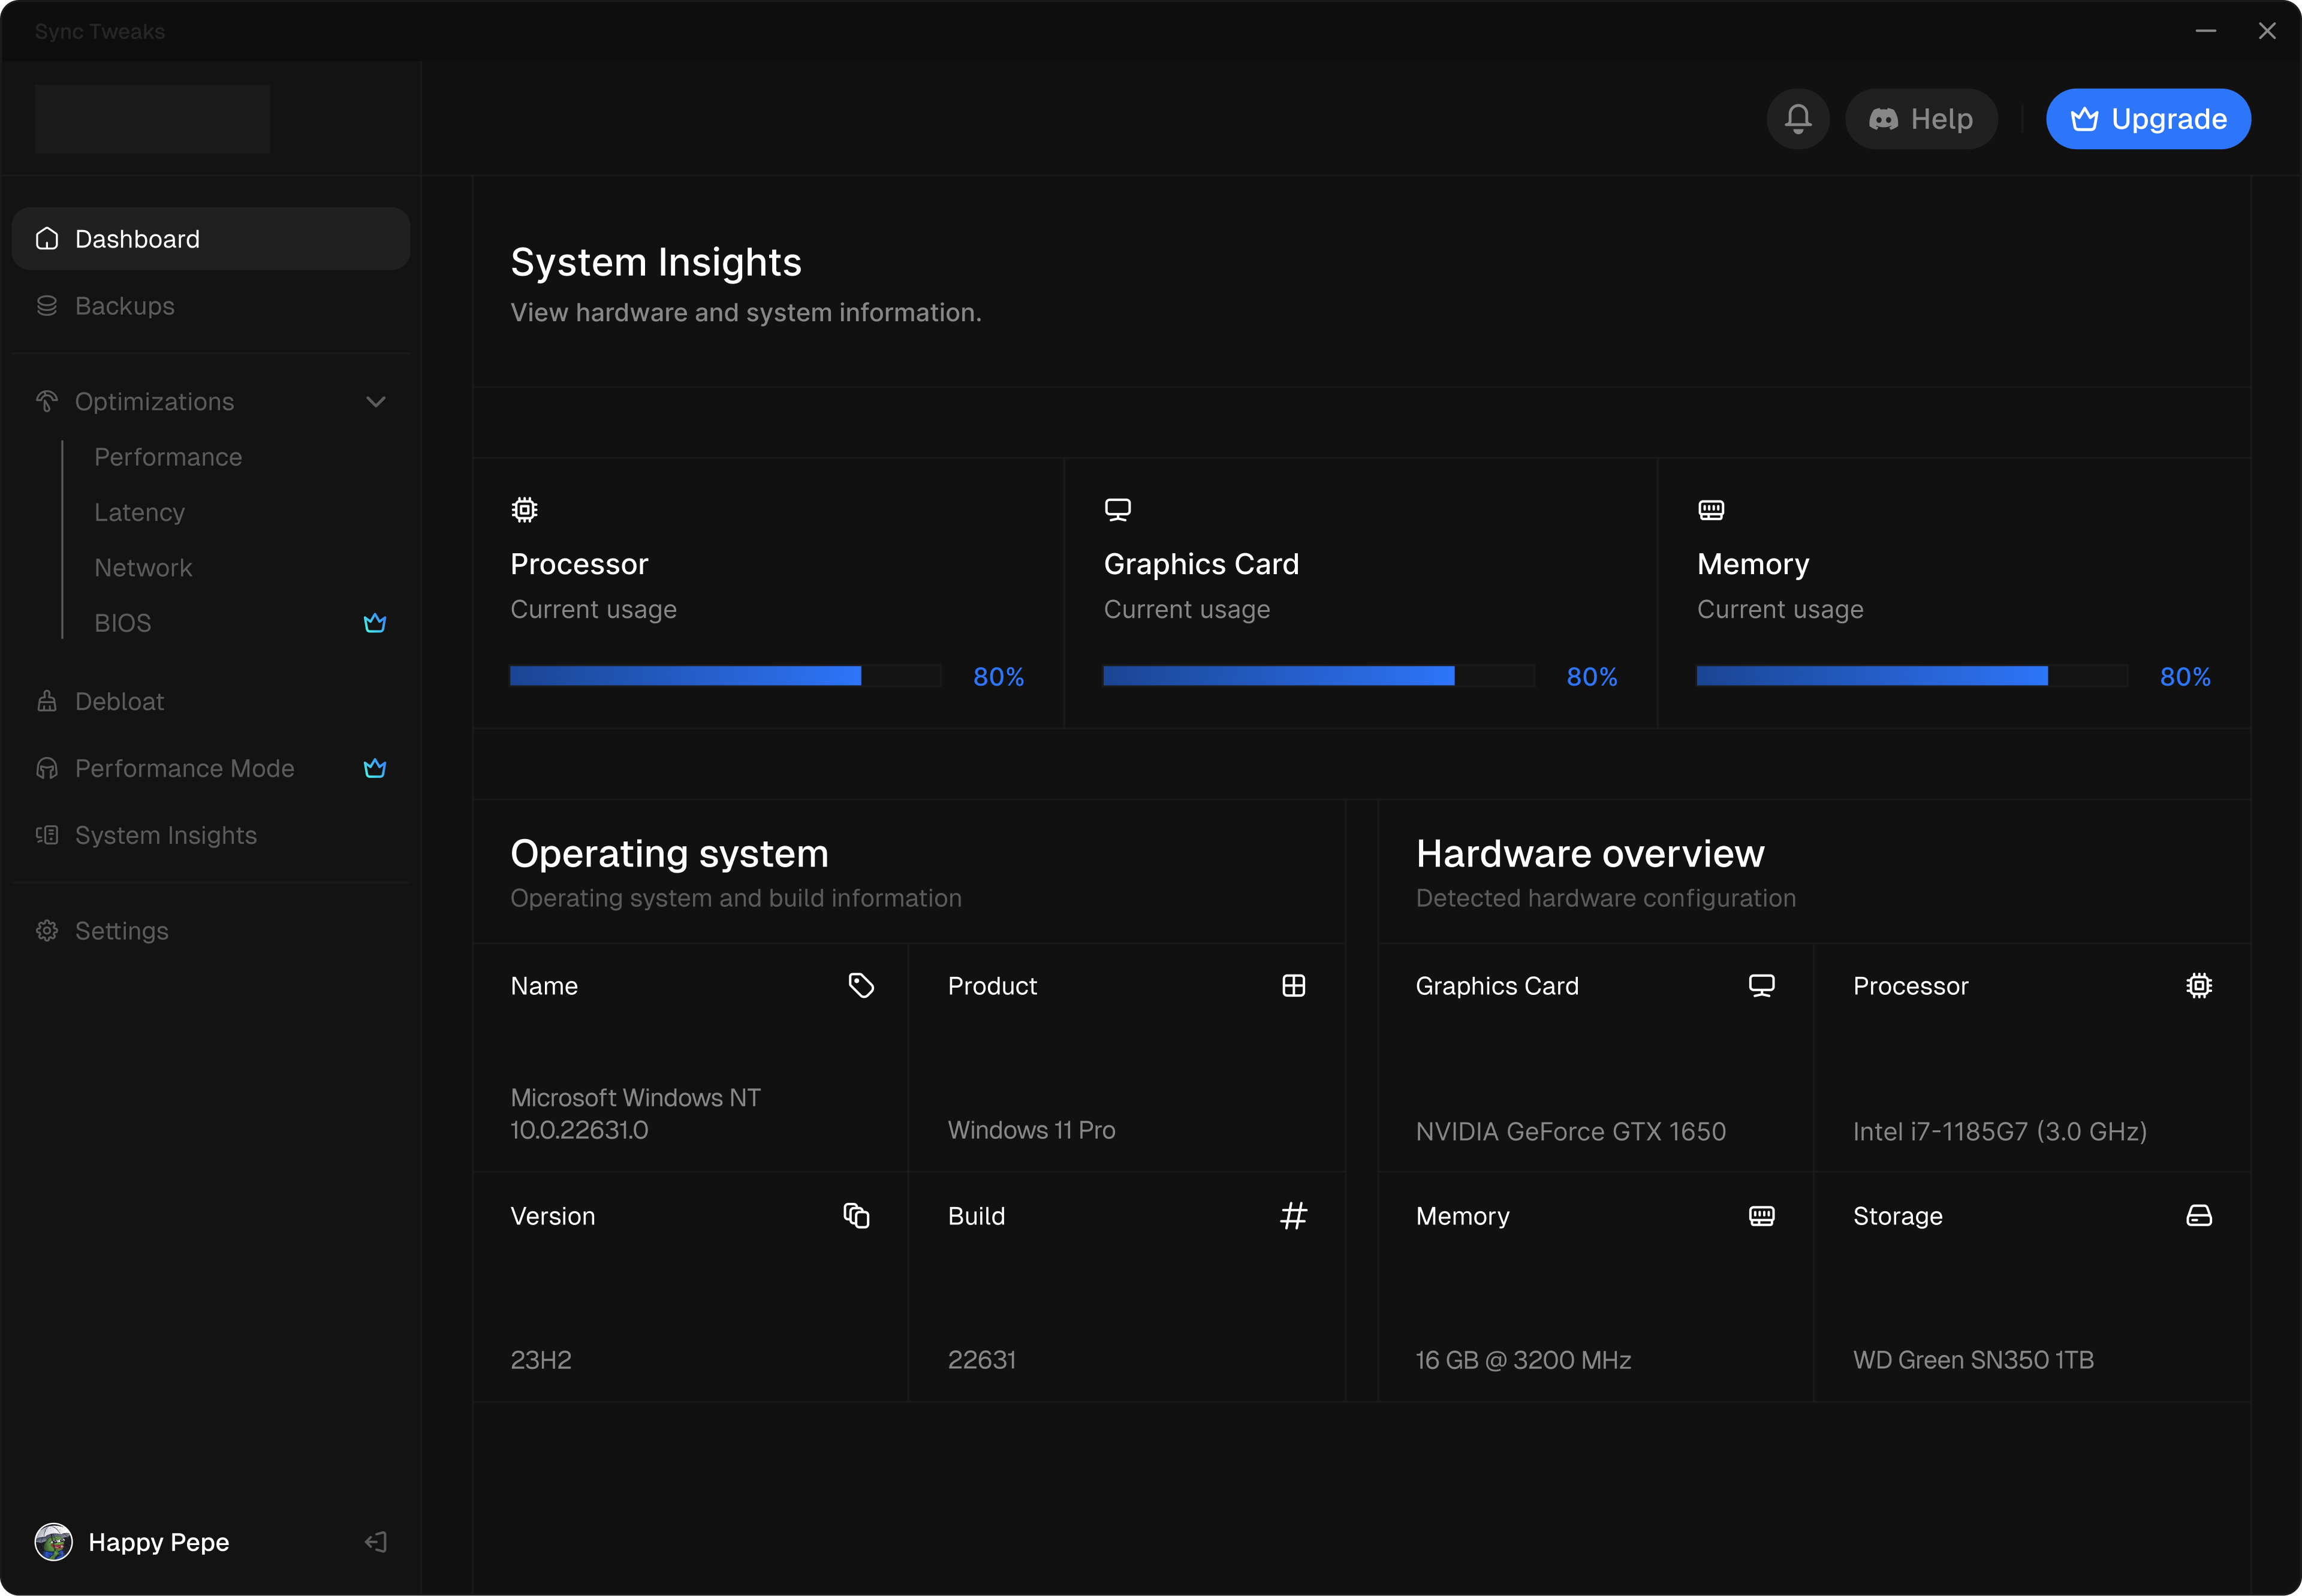Click the tag icon in Name card
2302x1596 pixels.
[861, 986]
